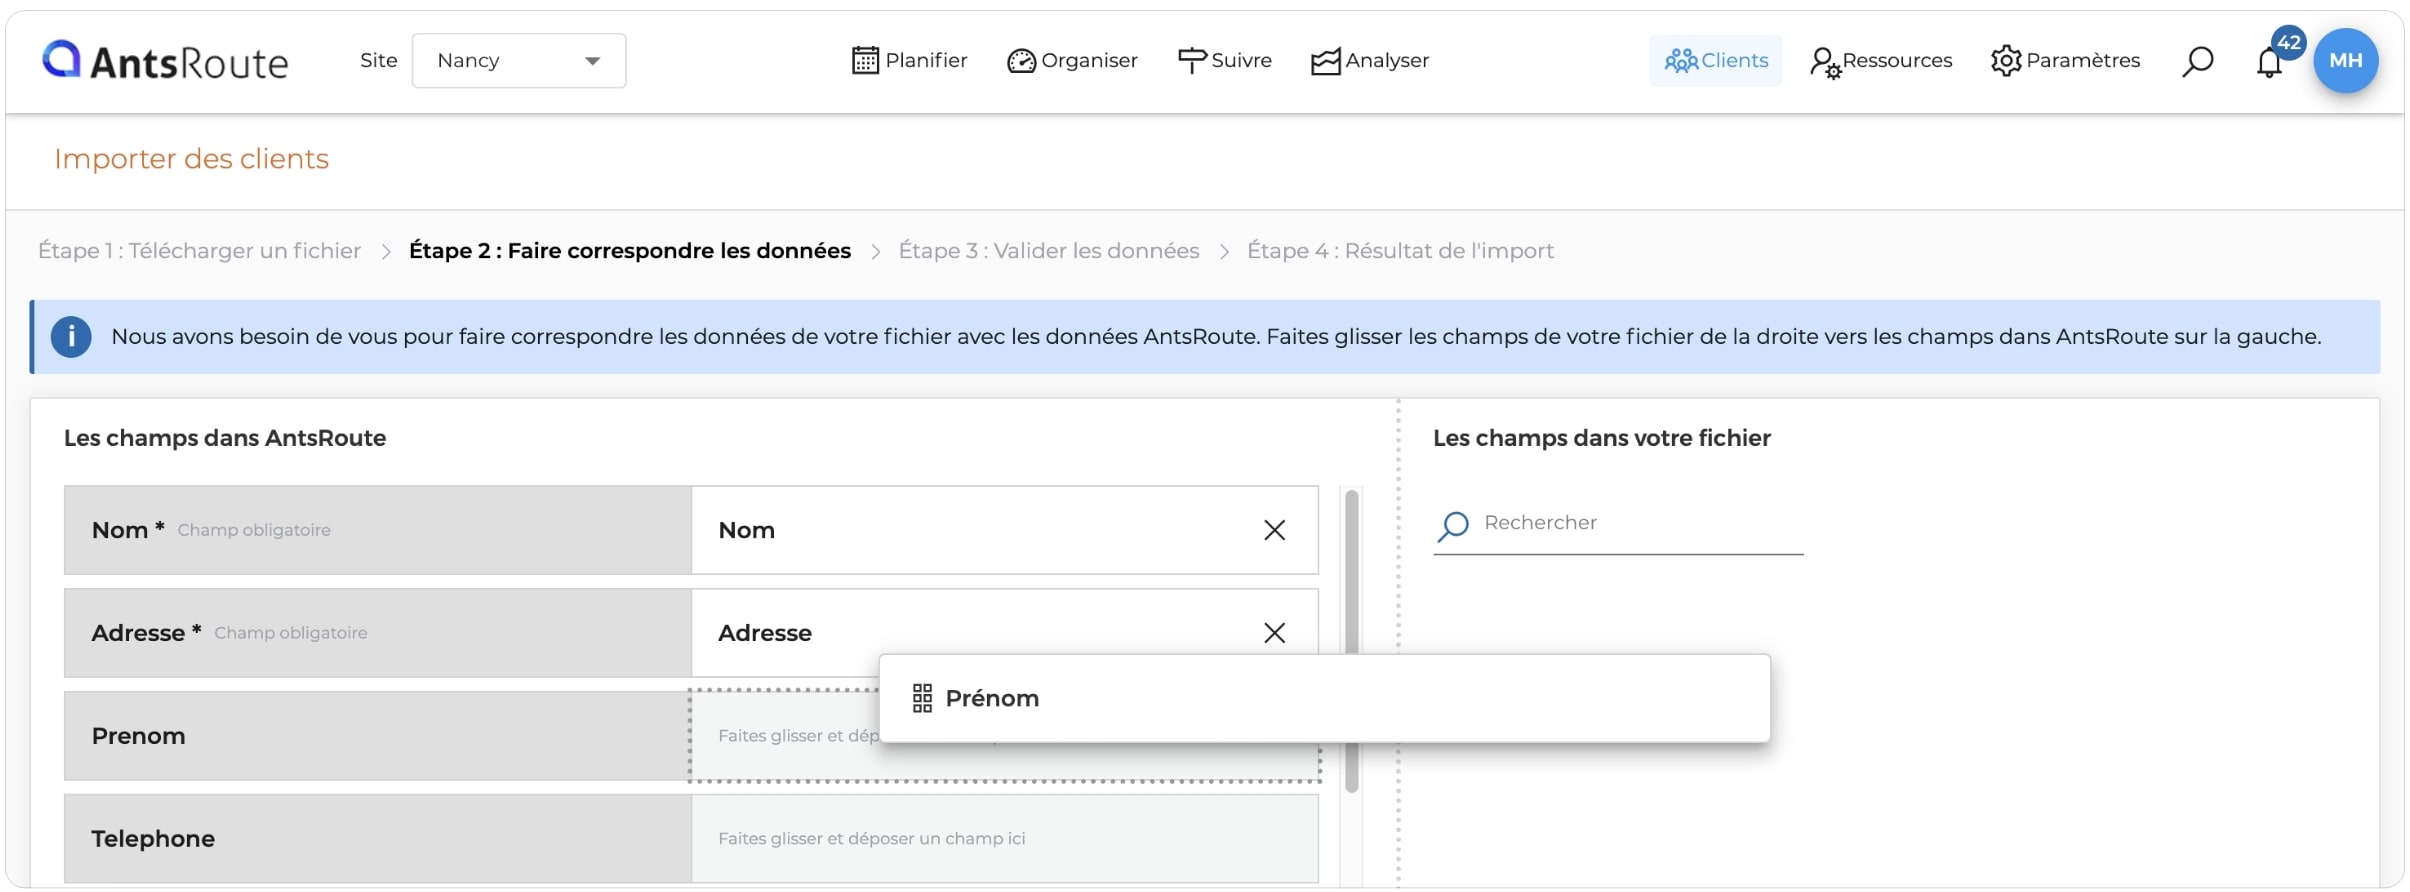Select Étape 2 Faire correspondre les données
Viewport: 2410px width, 892px height.
point(630,251)
